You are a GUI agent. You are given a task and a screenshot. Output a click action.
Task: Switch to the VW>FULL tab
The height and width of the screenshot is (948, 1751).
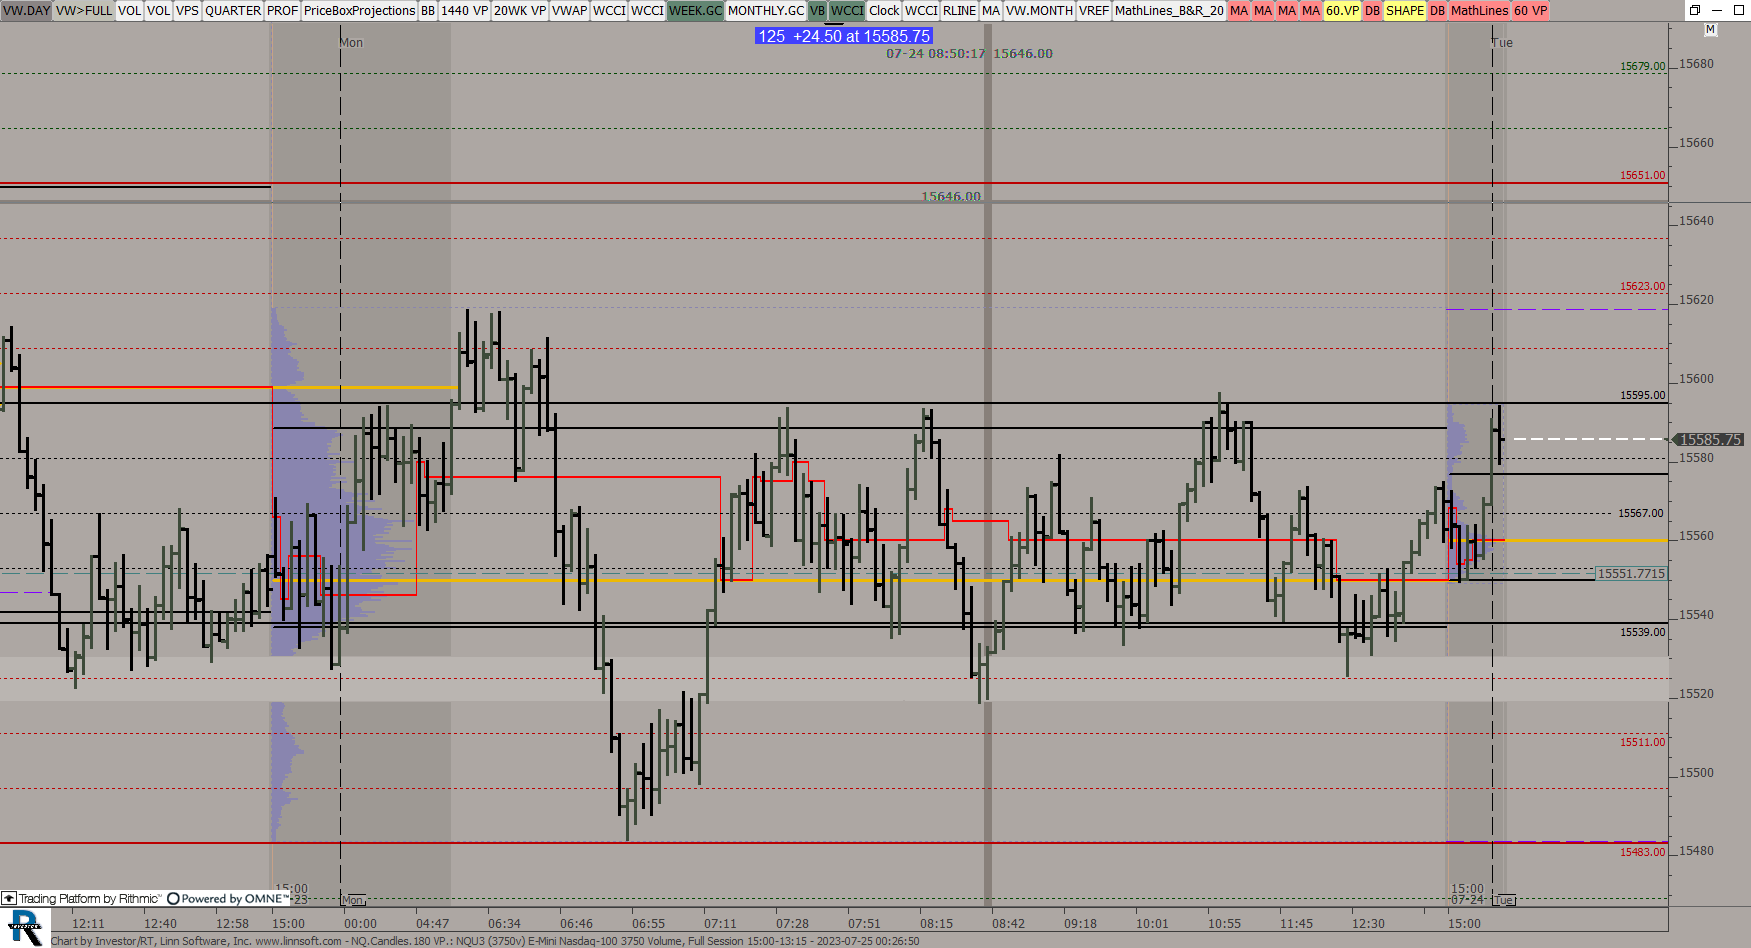(84, 10)
